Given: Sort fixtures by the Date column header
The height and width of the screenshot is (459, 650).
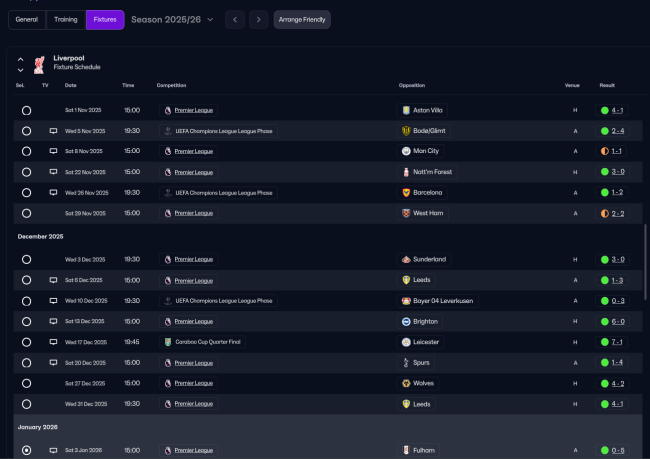Looking at the screenshot, I should [70, 85].
